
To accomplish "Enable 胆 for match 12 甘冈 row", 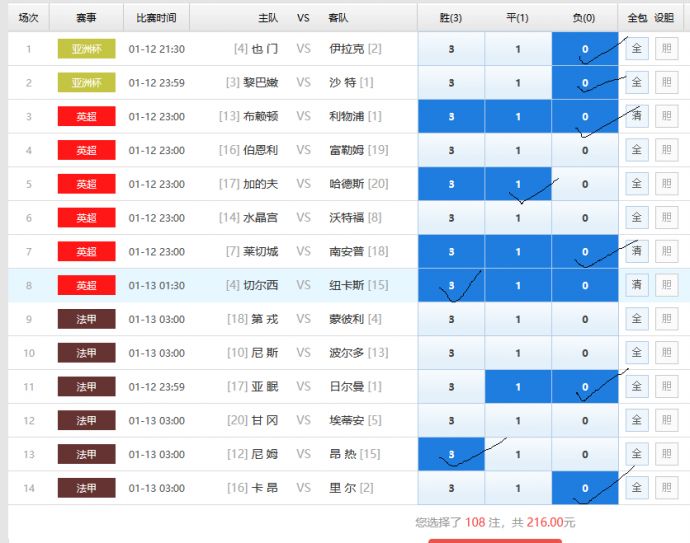I will [x=666, y=421].
